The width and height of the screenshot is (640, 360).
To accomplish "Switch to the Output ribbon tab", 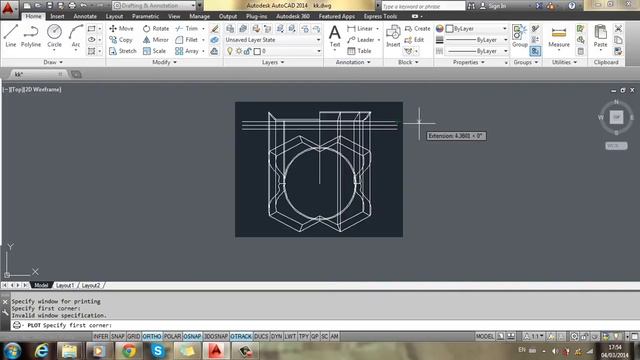I will click(x=228, y=16).
